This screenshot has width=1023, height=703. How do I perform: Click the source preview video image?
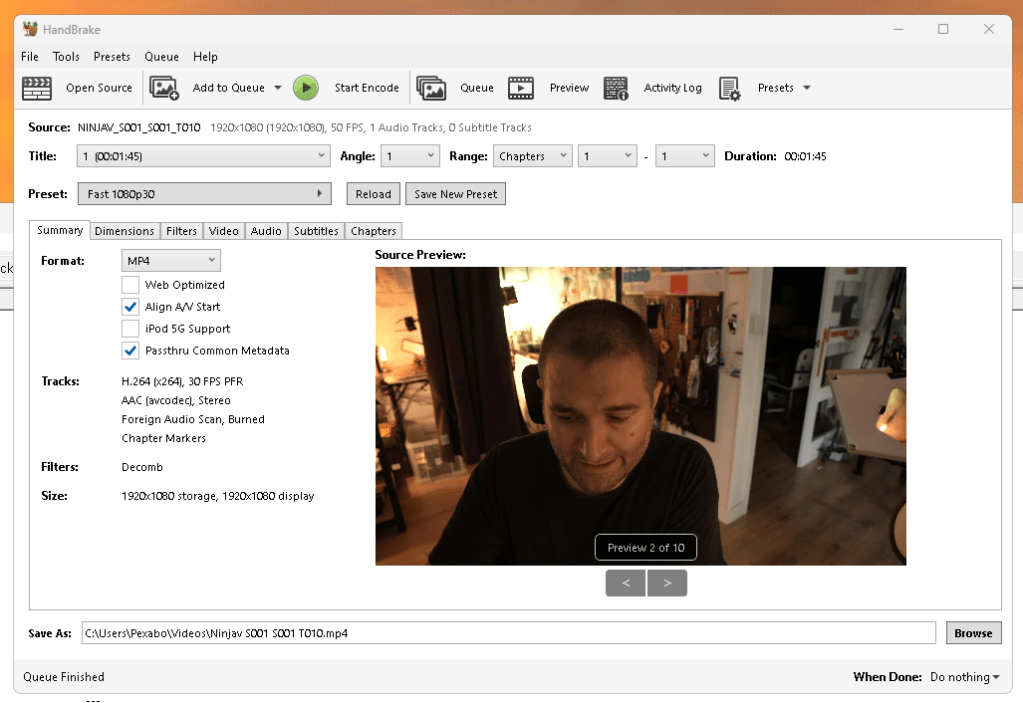[641, 416]
